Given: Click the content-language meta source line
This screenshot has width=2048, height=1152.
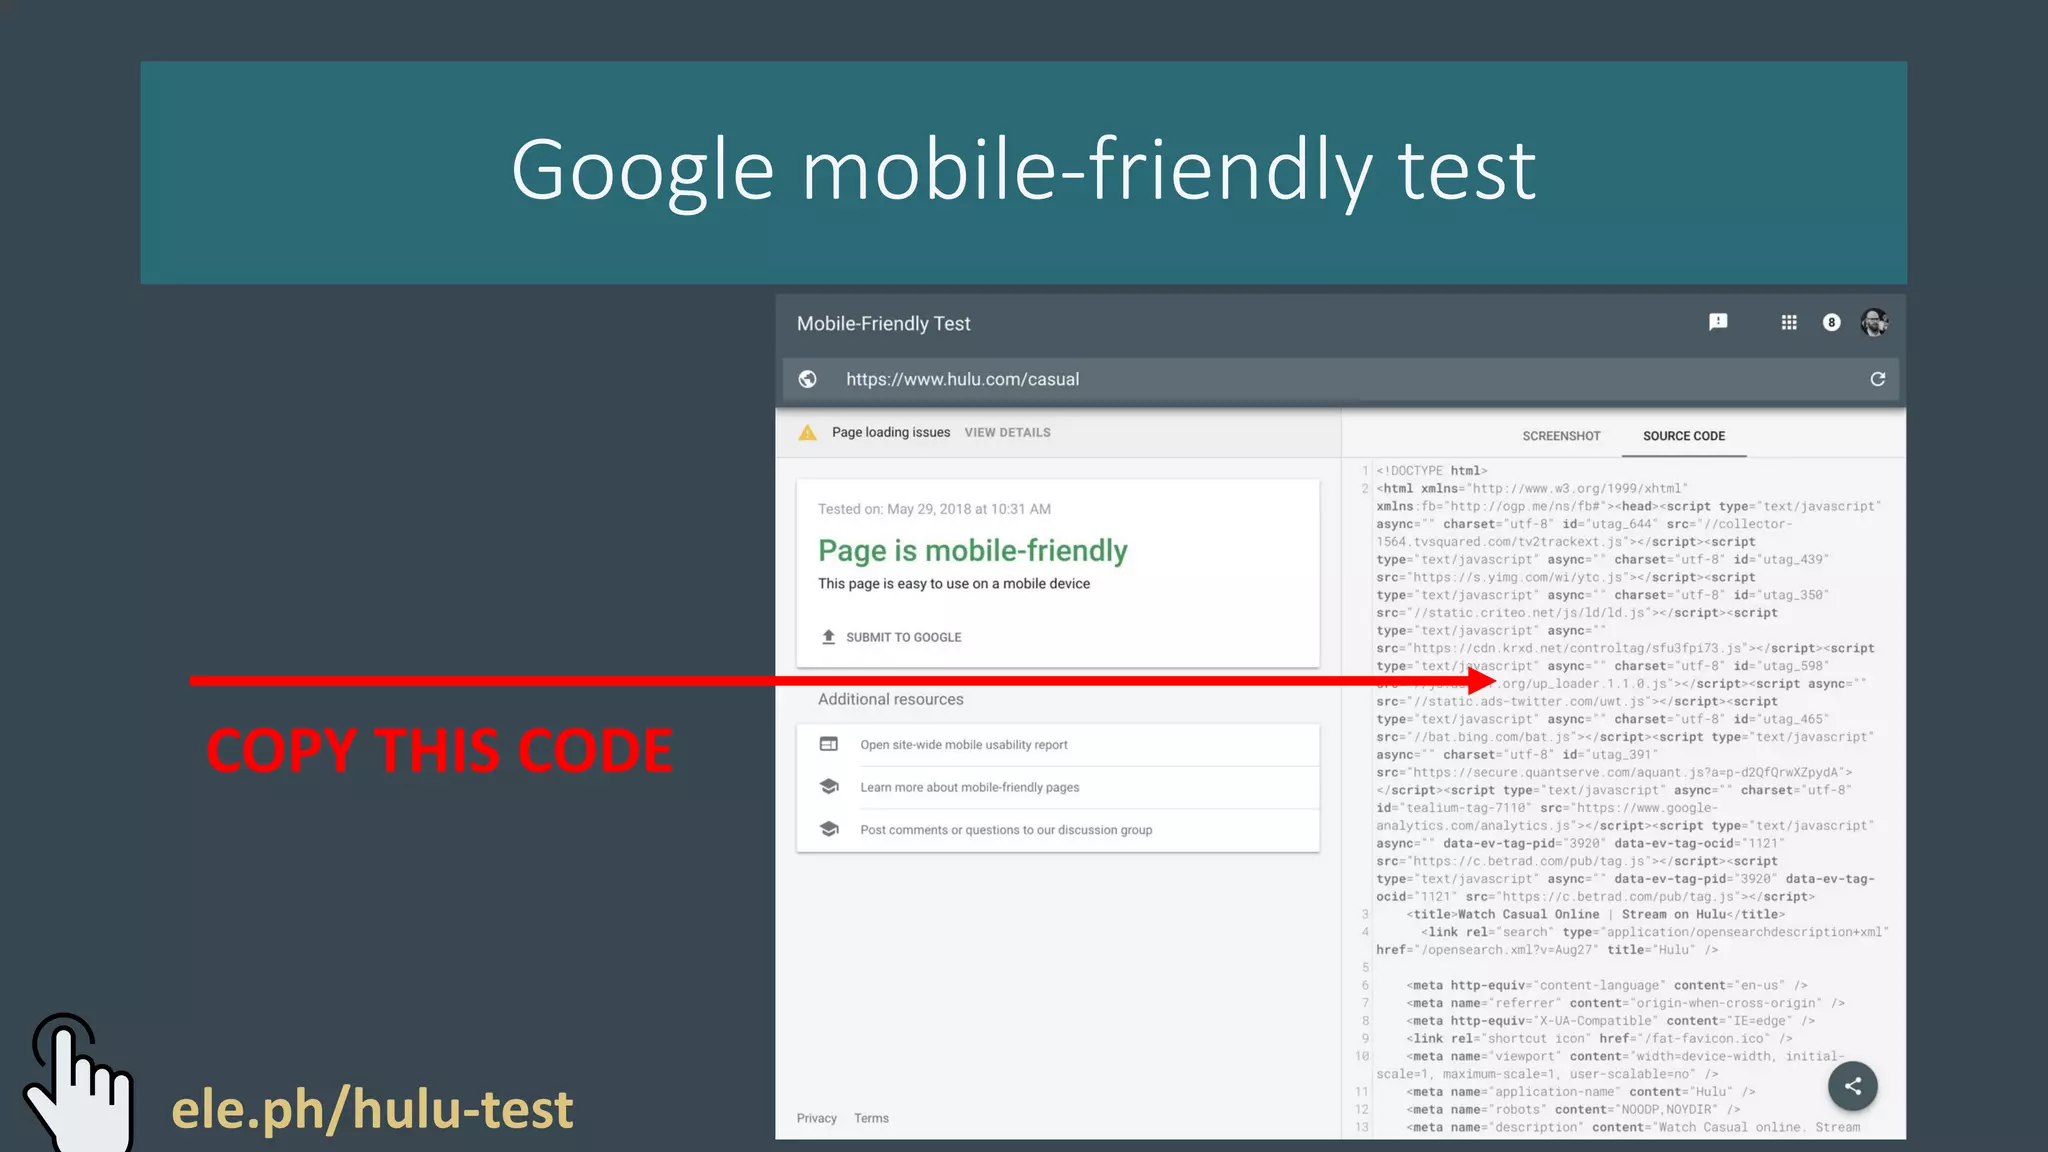Looking at the screenshot, I should tap(1606, 986).
